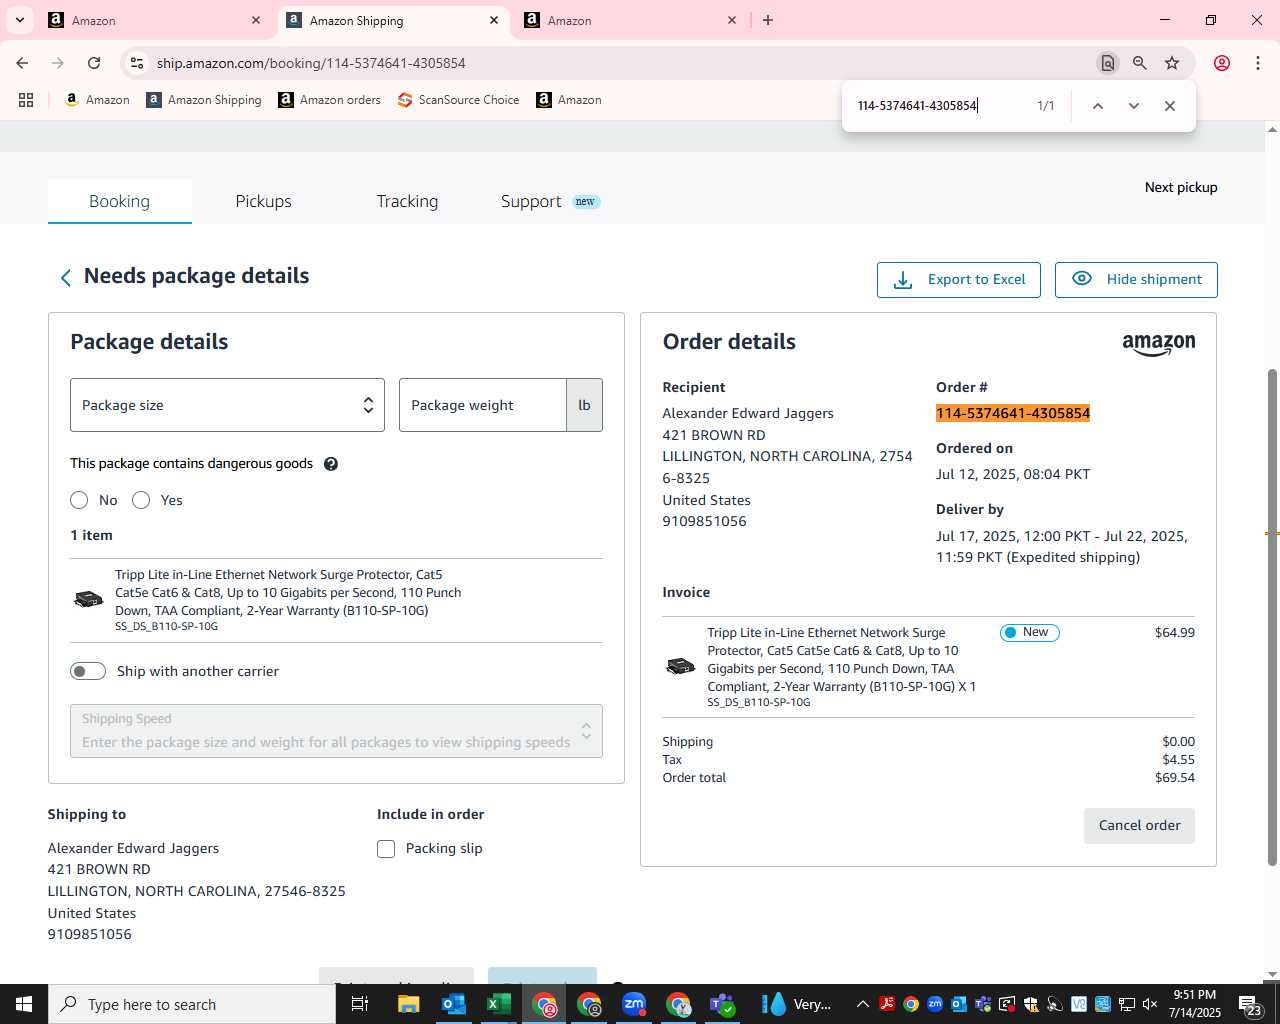Click the muted volume tray icon

(1150, 1004)
